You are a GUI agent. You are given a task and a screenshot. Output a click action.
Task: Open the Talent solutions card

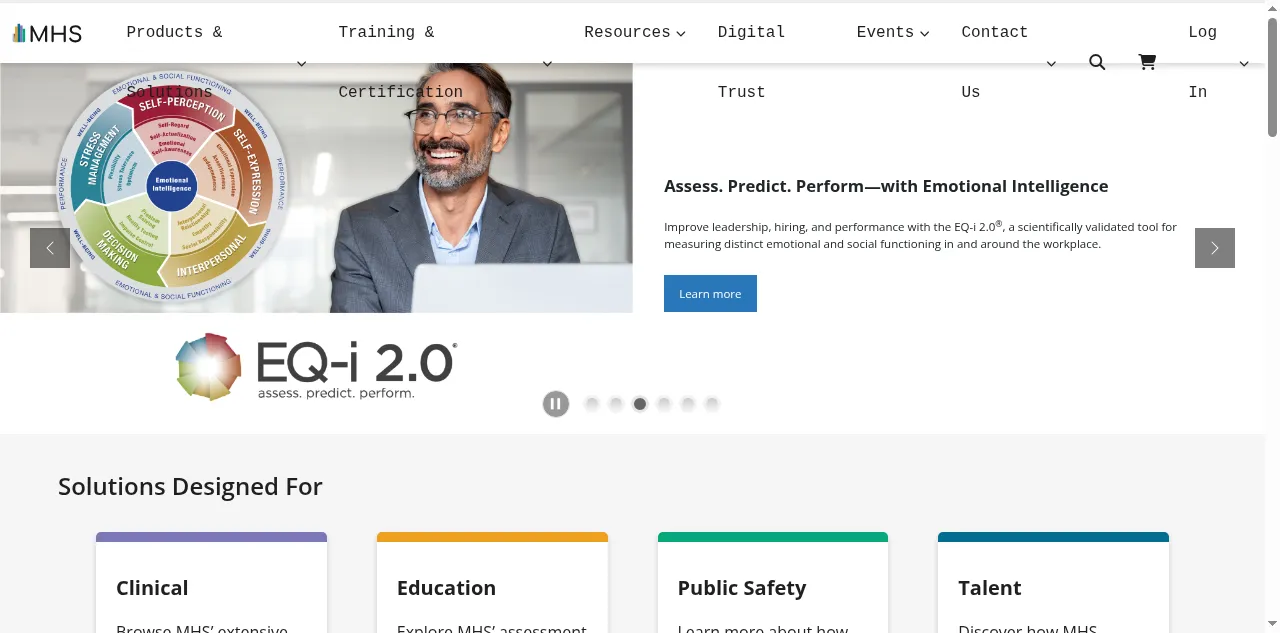tap(1053, 583)
